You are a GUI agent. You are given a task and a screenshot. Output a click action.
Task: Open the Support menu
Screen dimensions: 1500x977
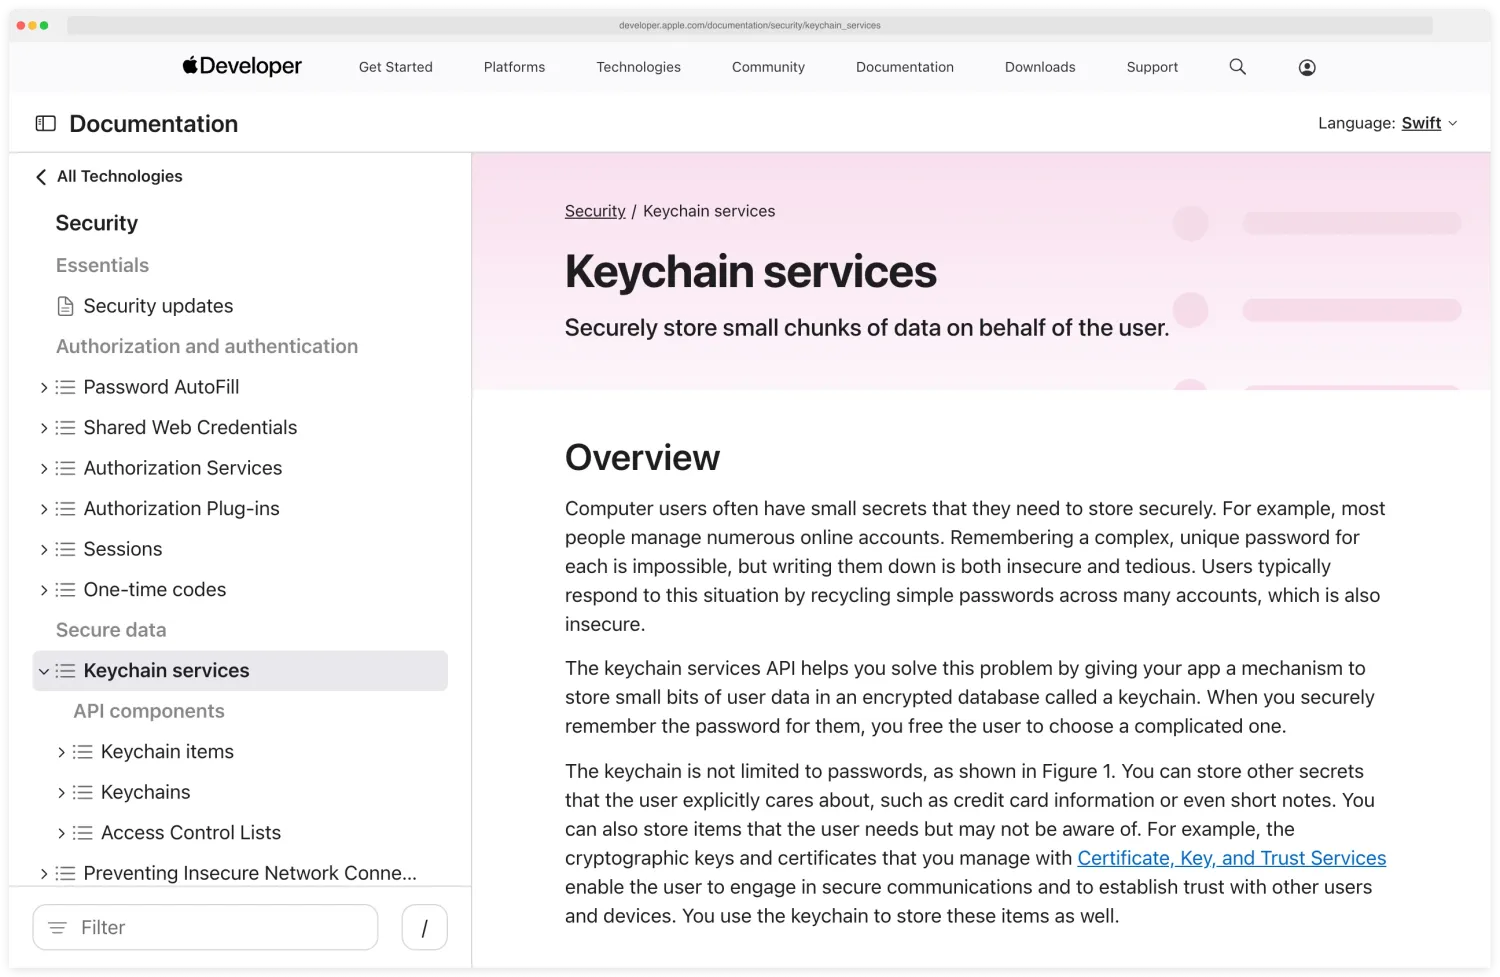(1152, 67)
